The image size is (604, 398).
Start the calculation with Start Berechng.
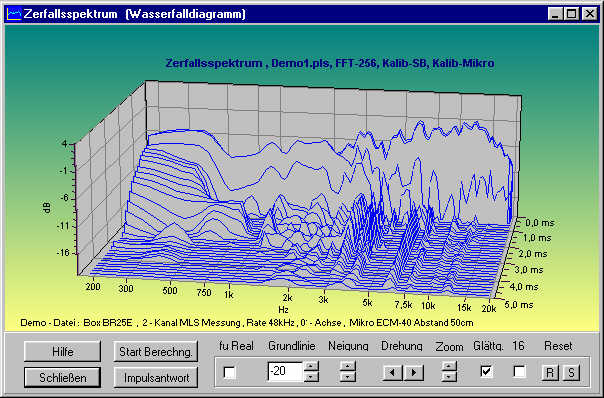point(156,351)
